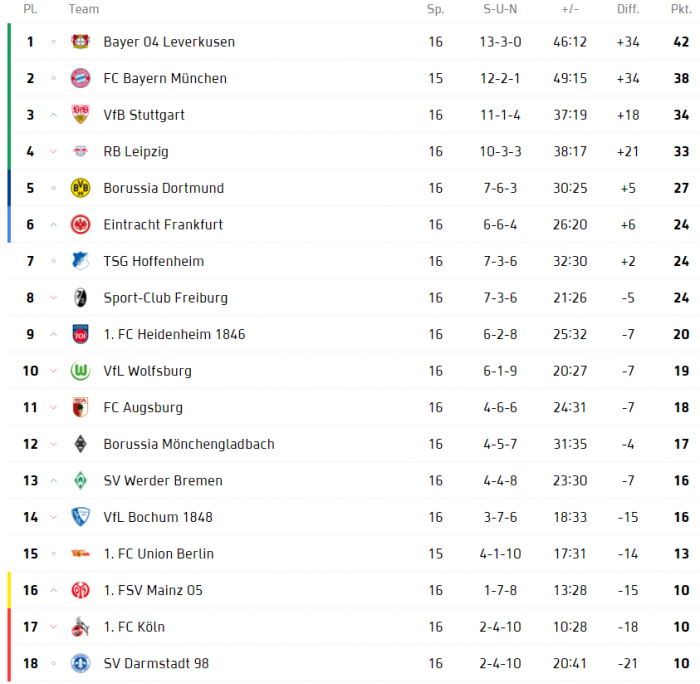The height and width of the screenshot is (684, 700).
Task: Open the Borussia Mönchengladbach team link
Action: click(x=189, y=444)
